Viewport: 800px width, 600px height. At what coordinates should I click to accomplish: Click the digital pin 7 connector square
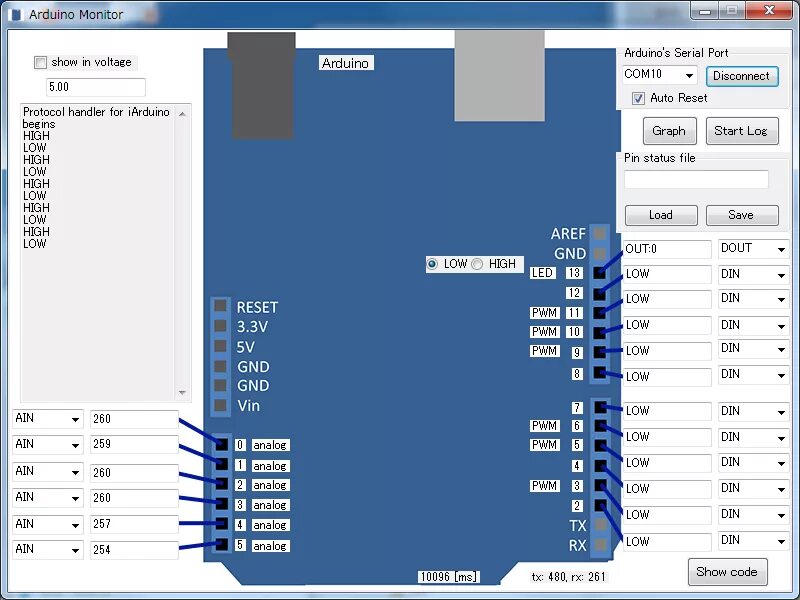pos(600,407)
